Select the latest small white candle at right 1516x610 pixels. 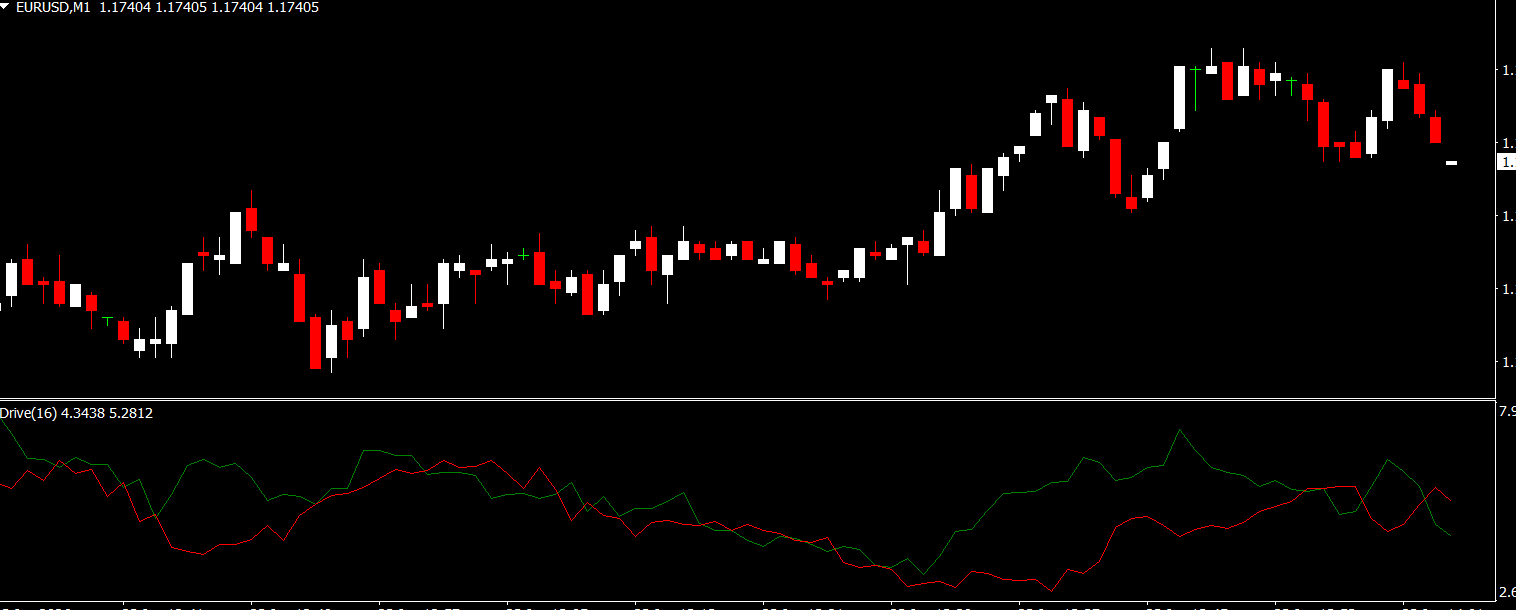[1451, 162]
